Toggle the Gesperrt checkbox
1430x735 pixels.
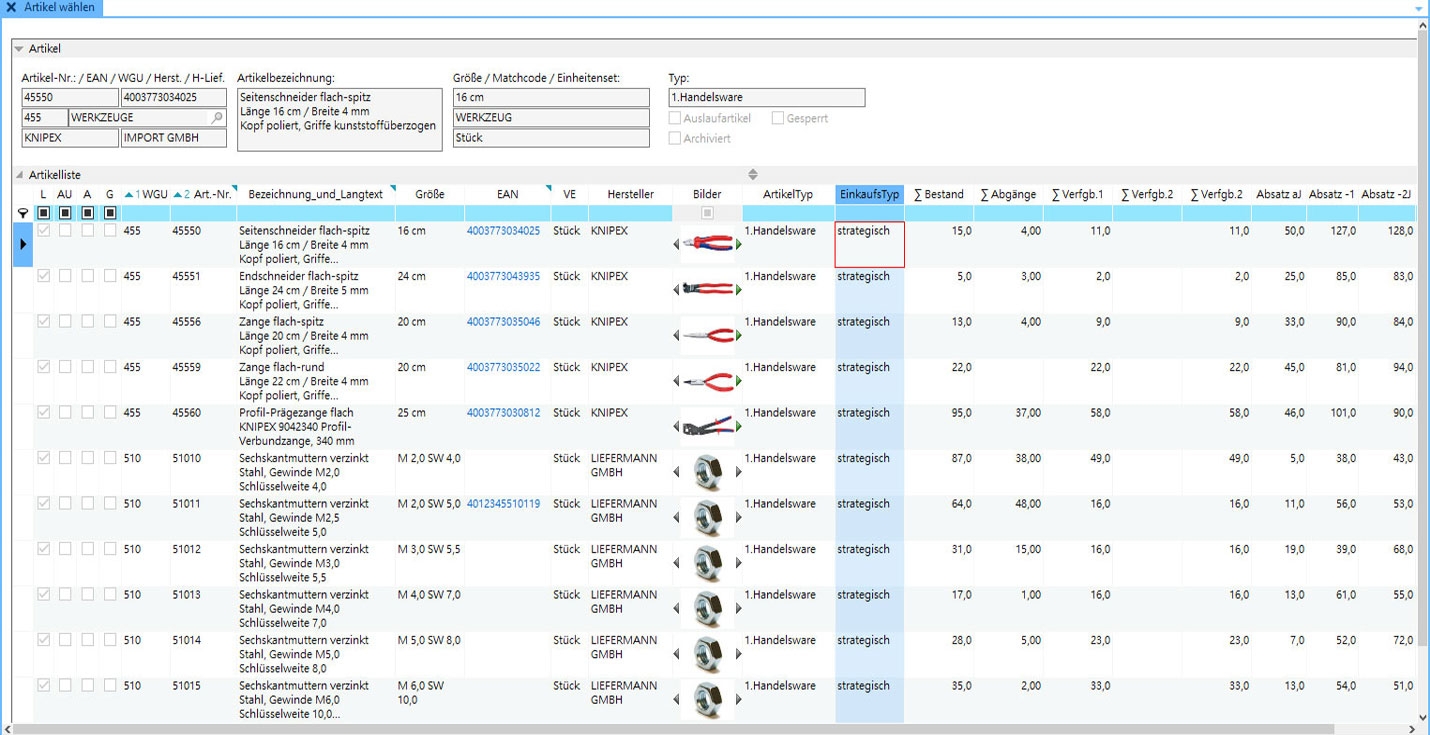coord(777,118)
